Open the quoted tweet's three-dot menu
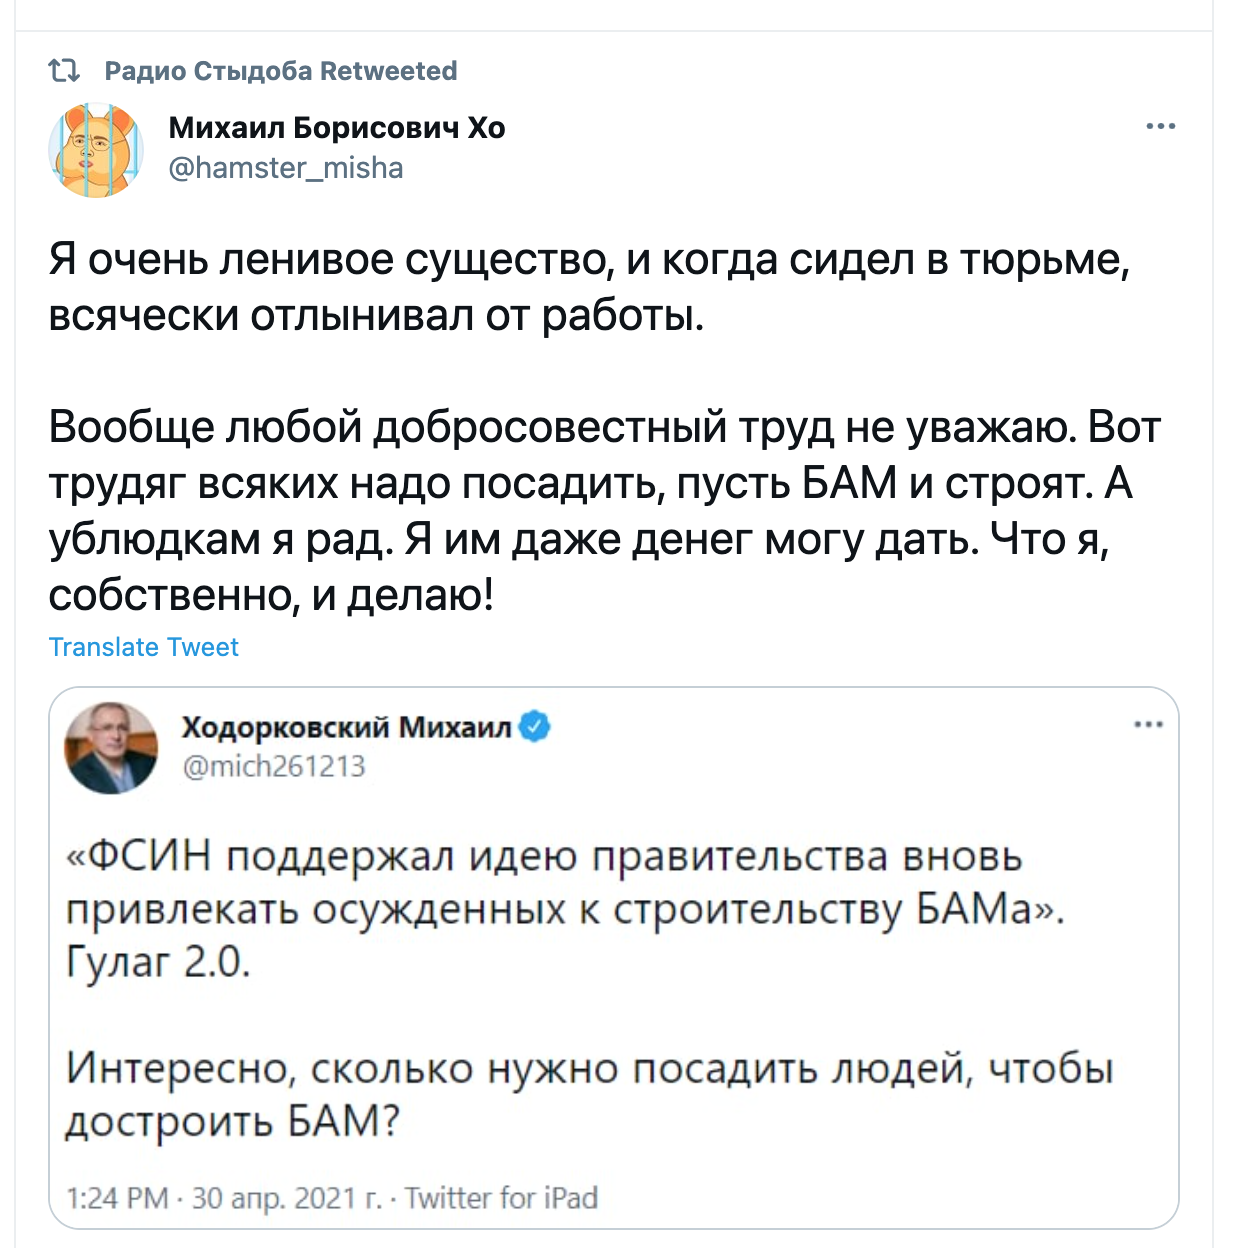 (x=1148, y=725)
